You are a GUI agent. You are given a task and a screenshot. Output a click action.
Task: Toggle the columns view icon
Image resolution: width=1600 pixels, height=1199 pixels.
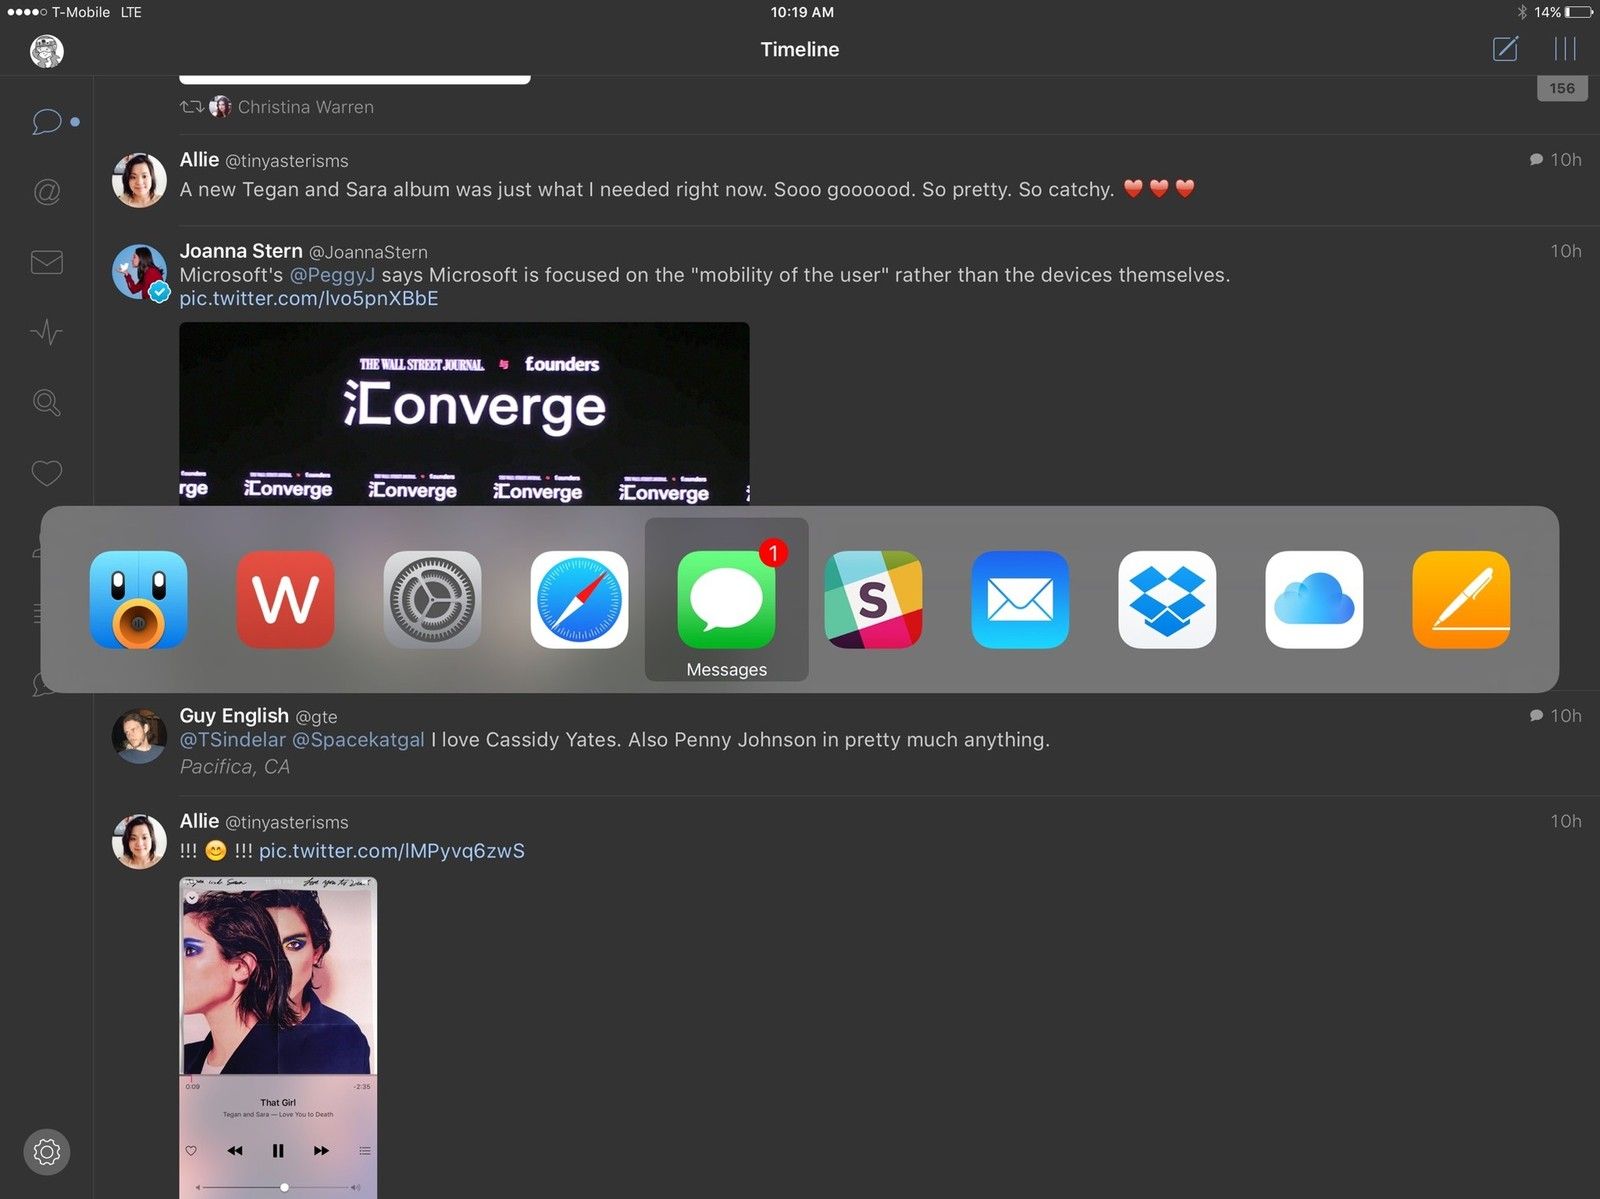tap(1565, 48)
